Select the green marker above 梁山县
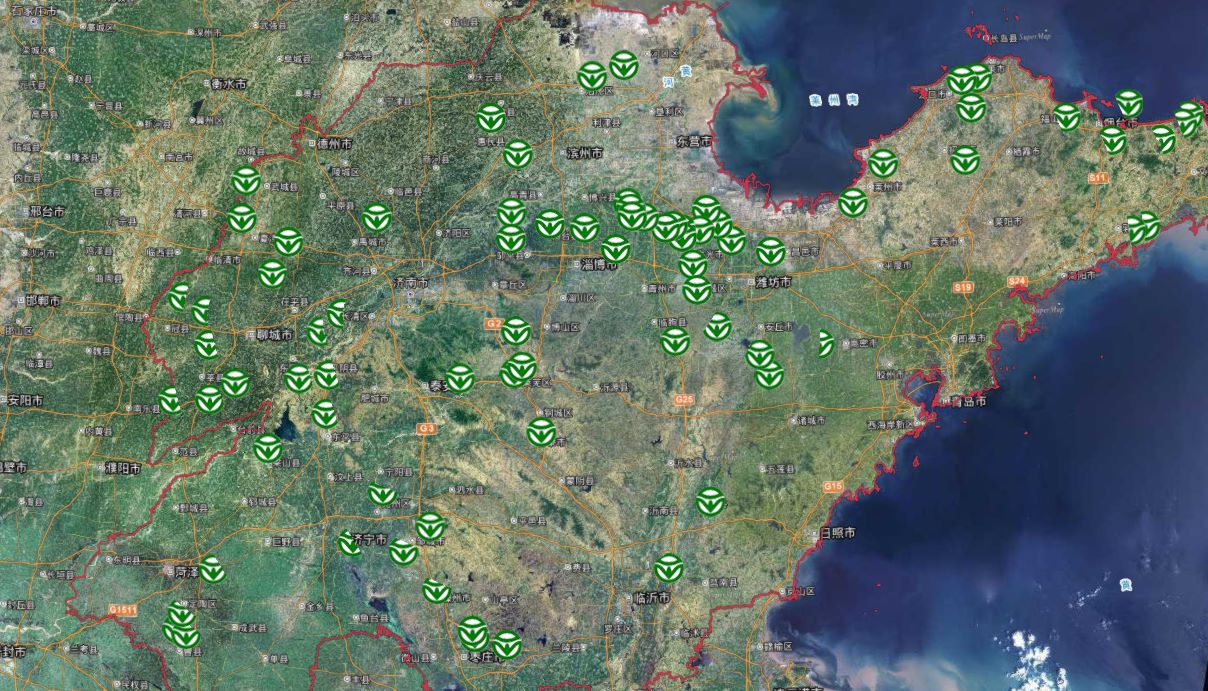 [x=267, y=448]
